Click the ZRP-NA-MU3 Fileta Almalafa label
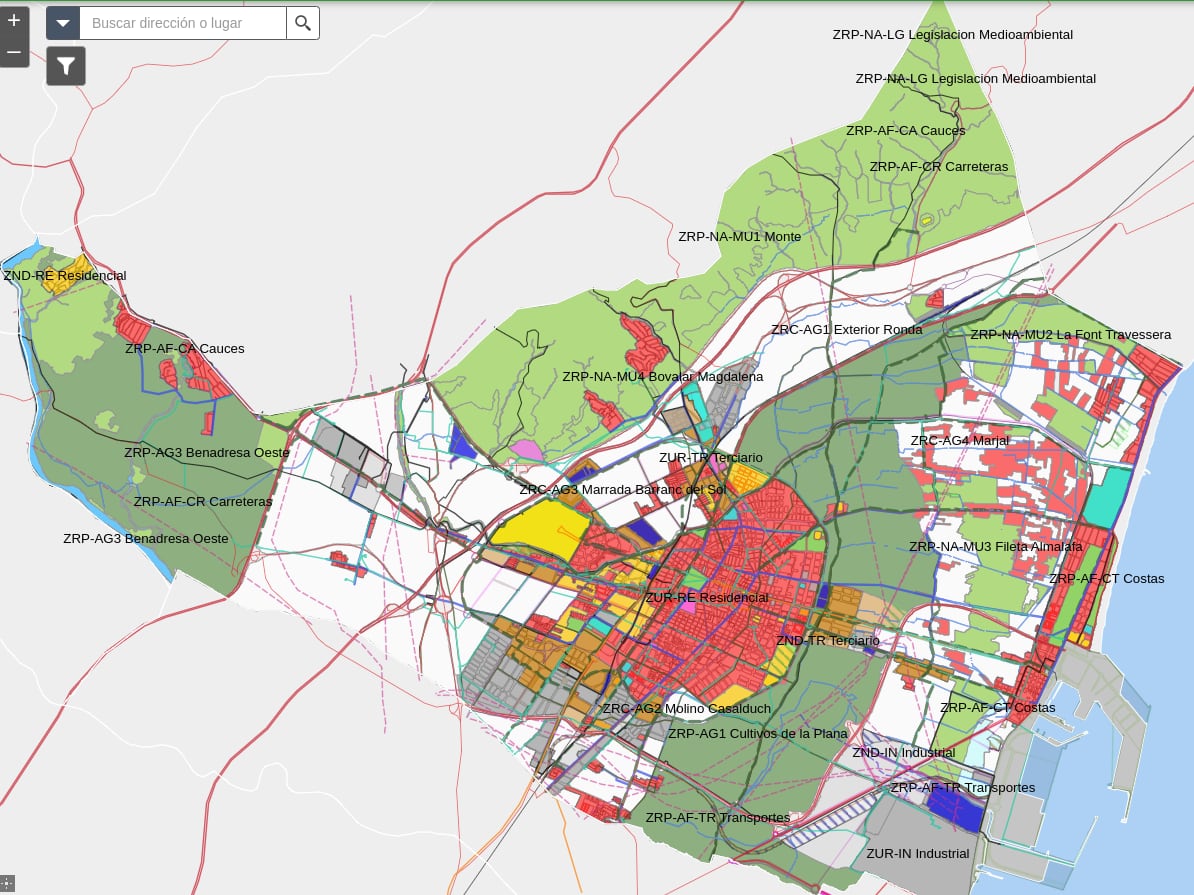 tap(995, 547)
